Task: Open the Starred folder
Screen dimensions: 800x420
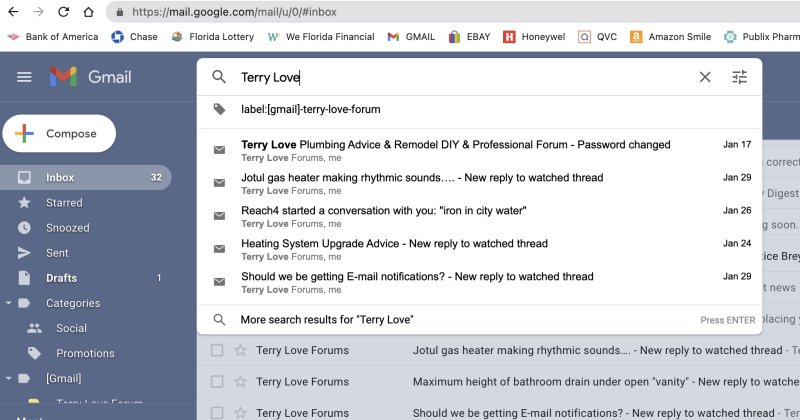Action: tap(86, 203)
